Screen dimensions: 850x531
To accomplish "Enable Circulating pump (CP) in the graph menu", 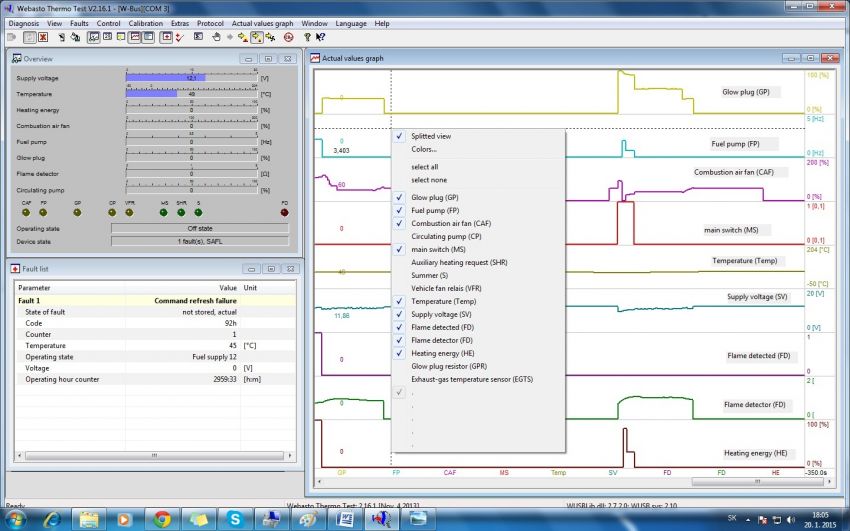I will click(x=446, y=236).
